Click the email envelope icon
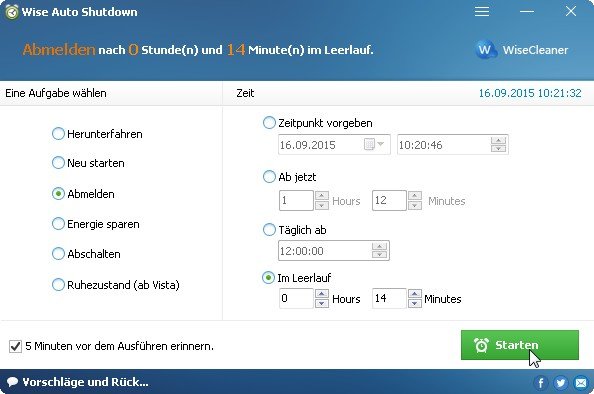The width and height of the screenshot is (594, 394). 581,383
